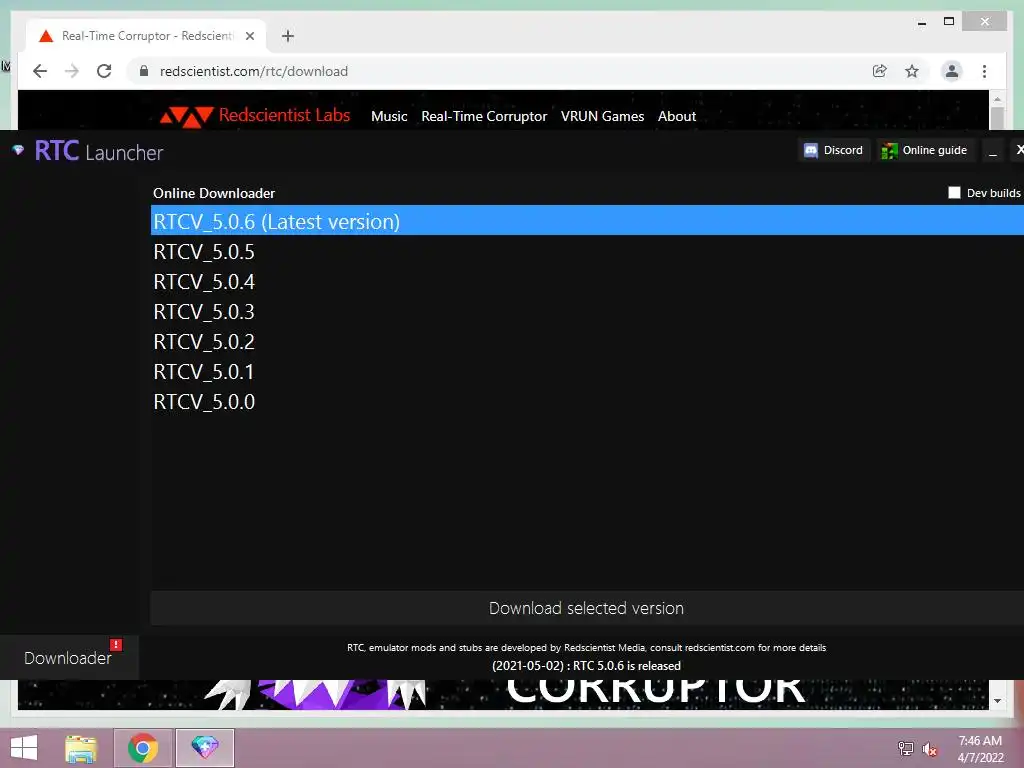The image size is (1024, 768).
Task: Switch to RTC Launcher taskbar icon
Action: [204, 748]
